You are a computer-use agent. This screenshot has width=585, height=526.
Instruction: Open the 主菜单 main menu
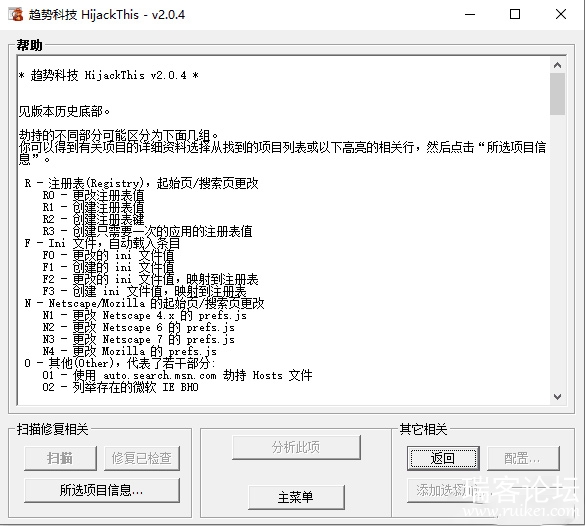(x=296, y=497)
